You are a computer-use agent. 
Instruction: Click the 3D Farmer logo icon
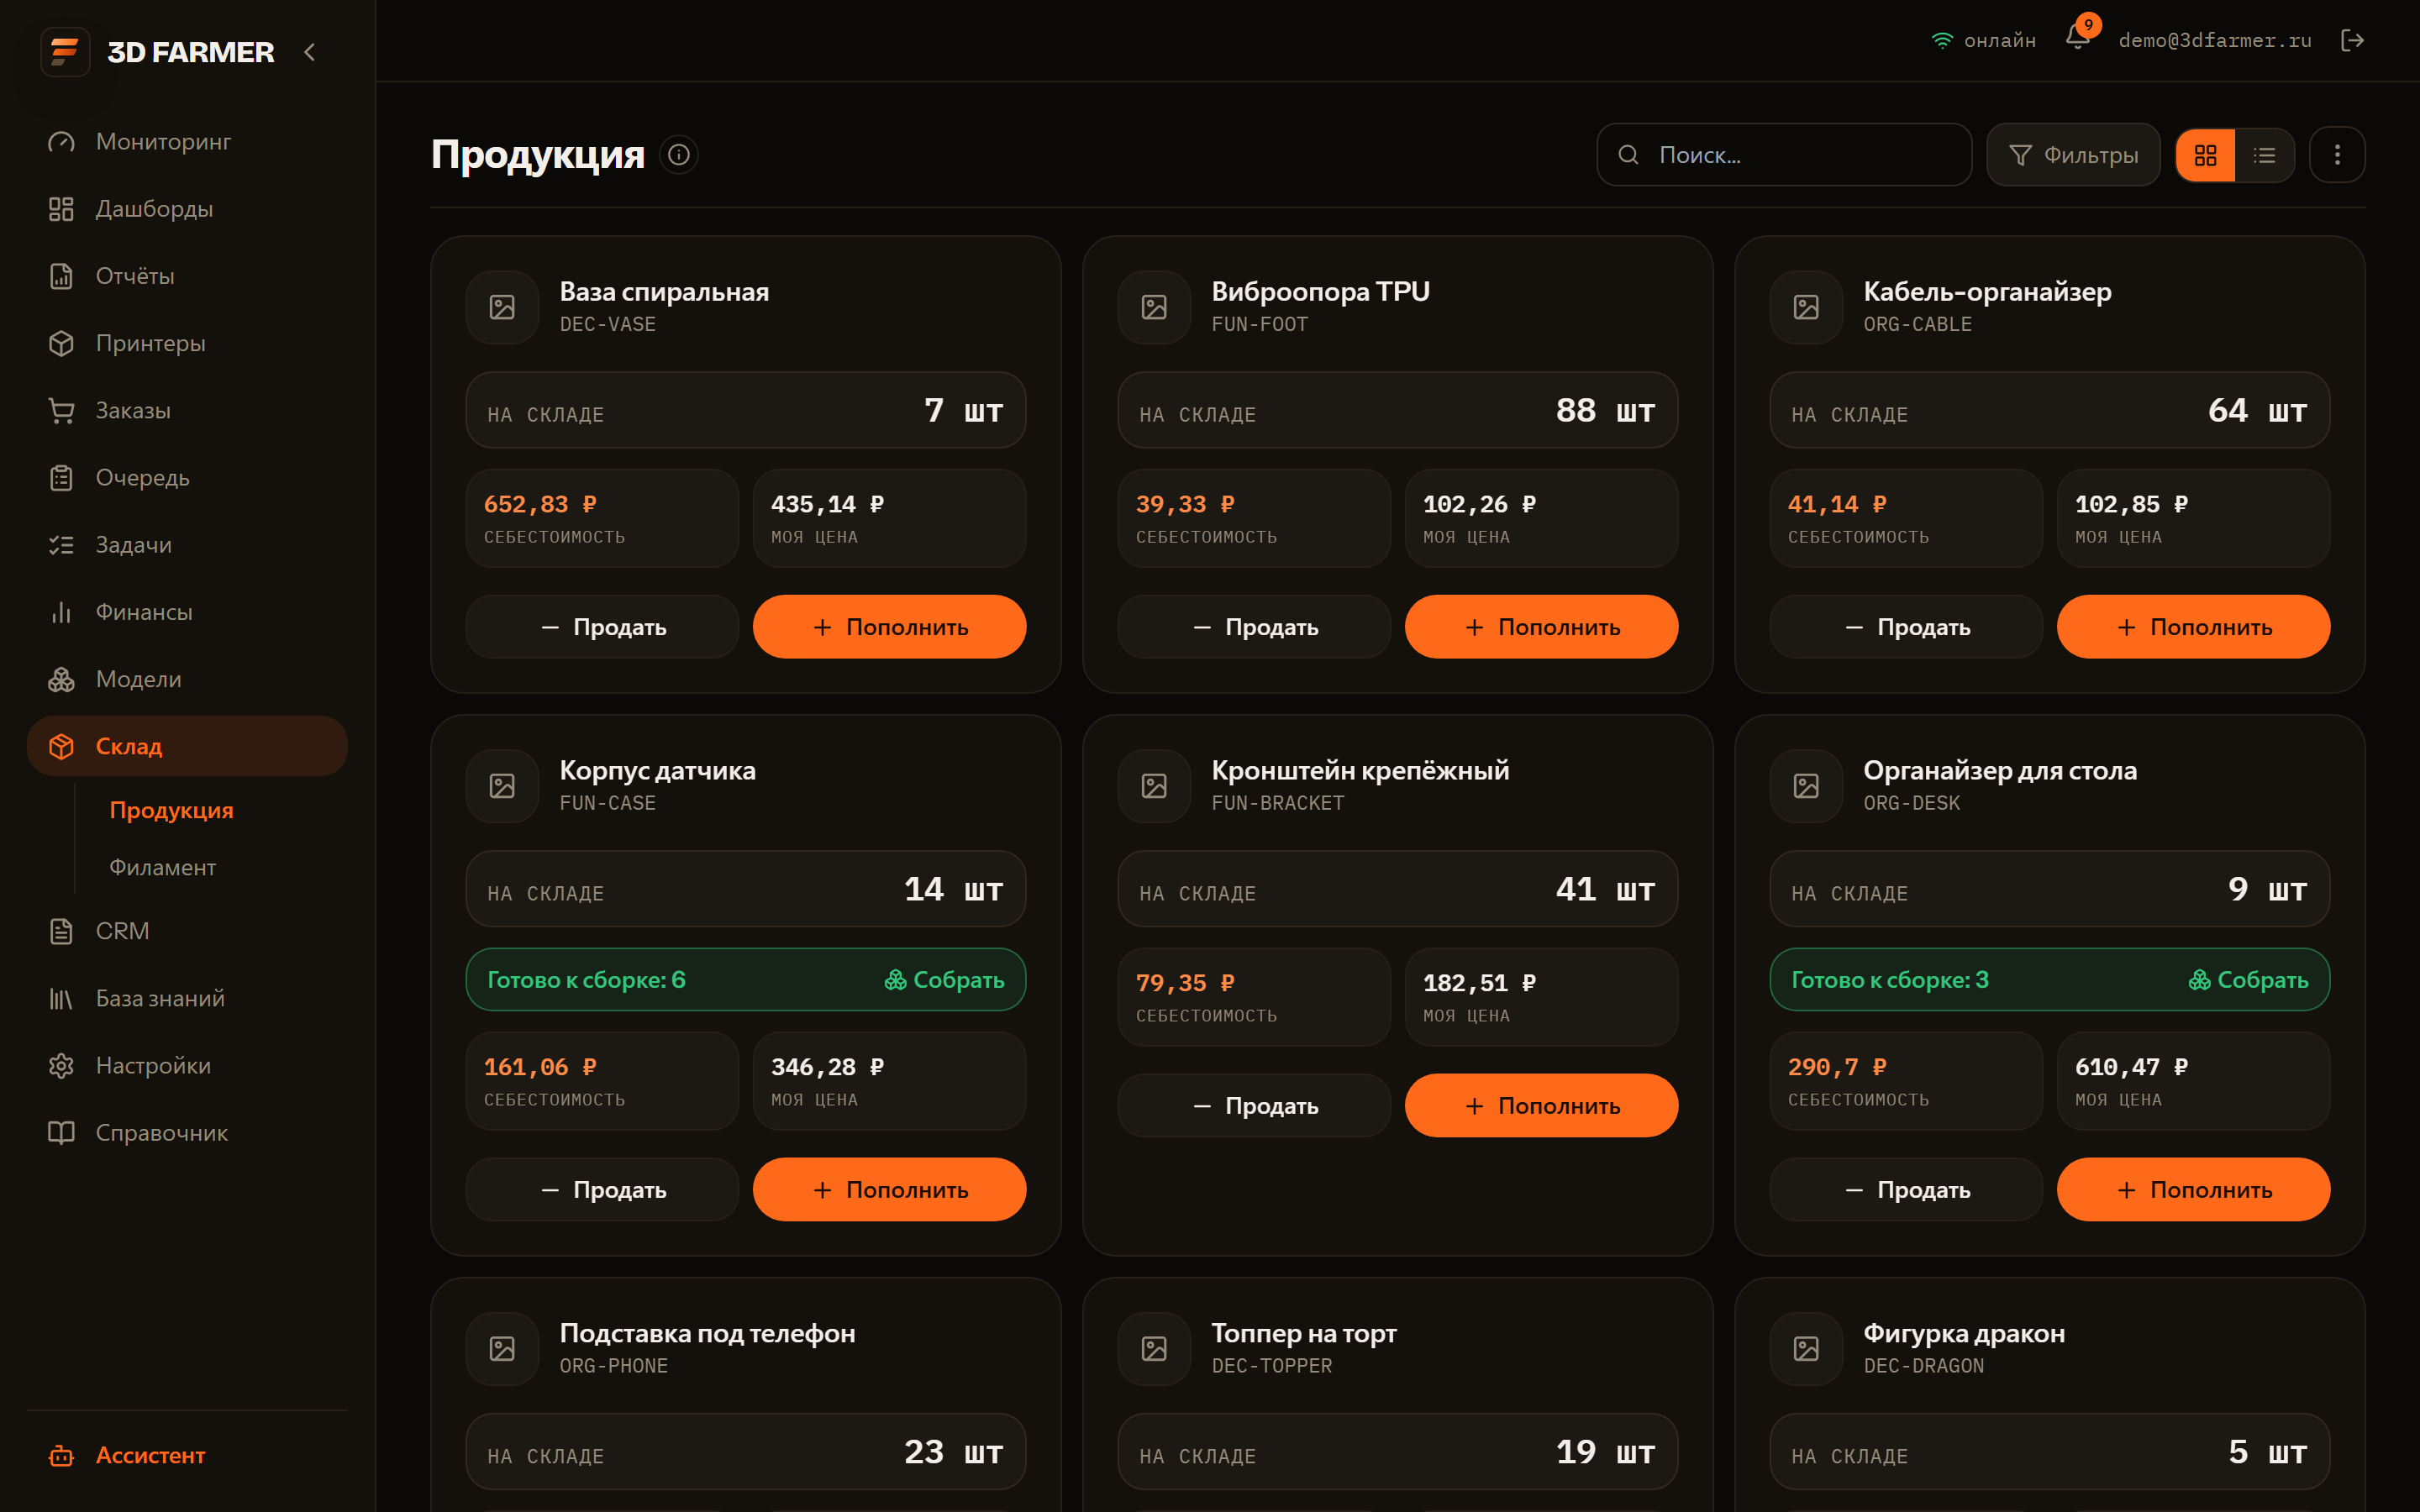coord(65,52)
